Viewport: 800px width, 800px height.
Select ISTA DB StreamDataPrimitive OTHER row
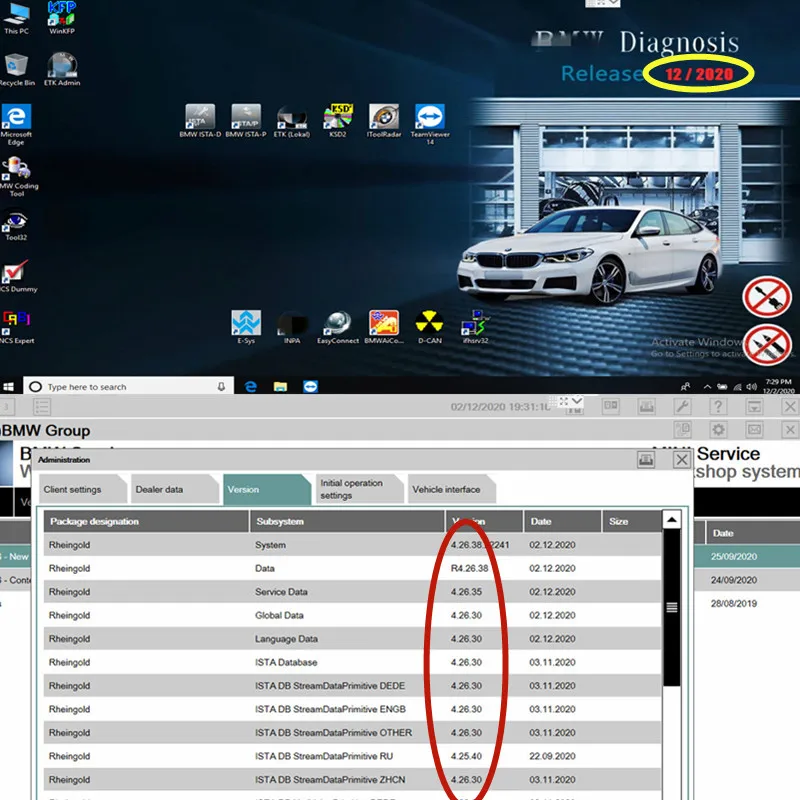click(352, 733)
